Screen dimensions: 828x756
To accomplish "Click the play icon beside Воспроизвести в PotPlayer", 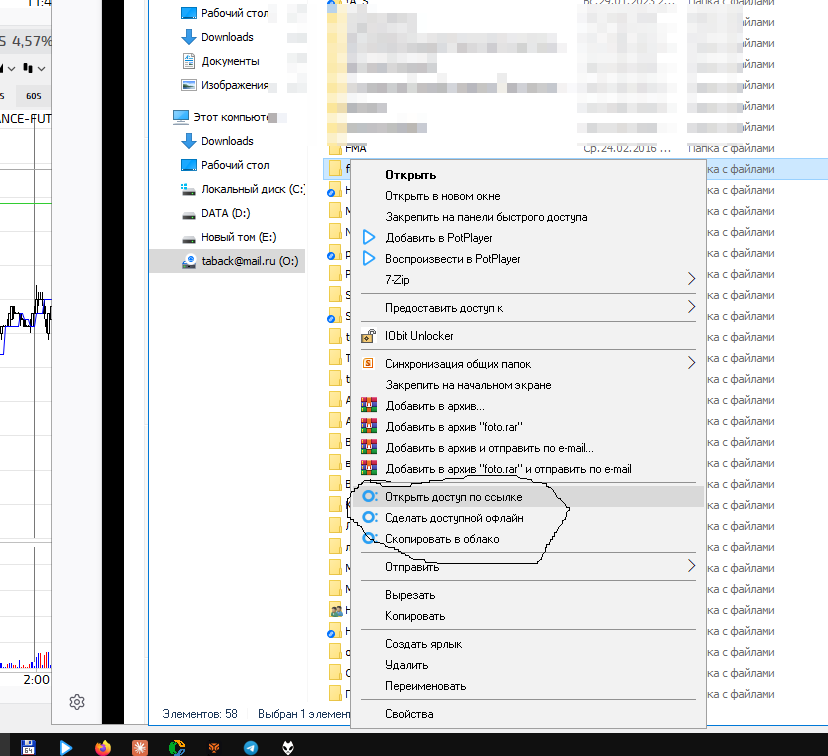I will [369, 259].
